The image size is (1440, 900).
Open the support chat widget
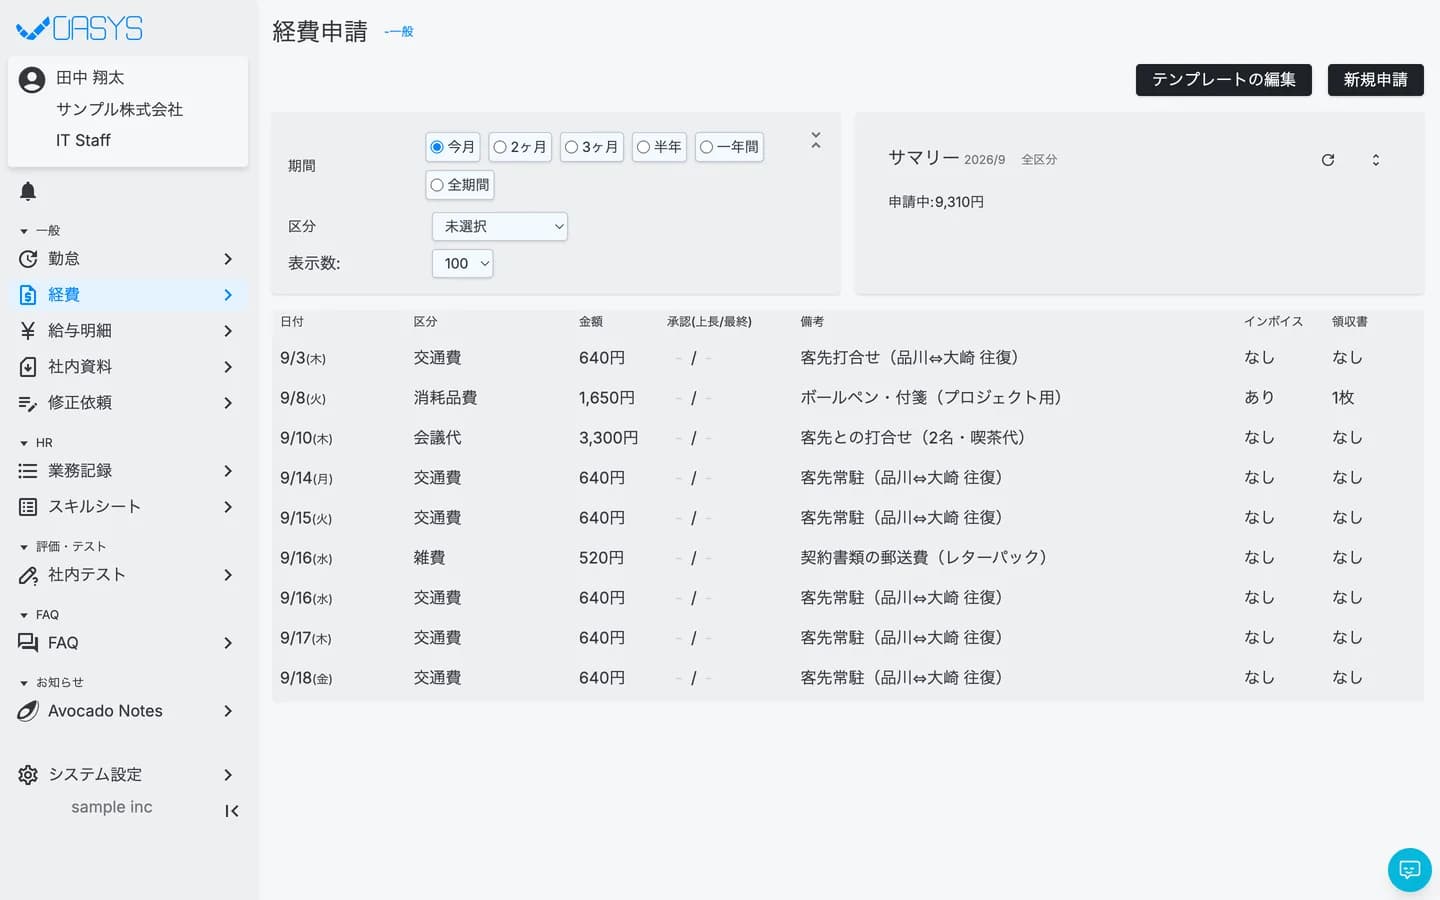(x=1410, y=870)
